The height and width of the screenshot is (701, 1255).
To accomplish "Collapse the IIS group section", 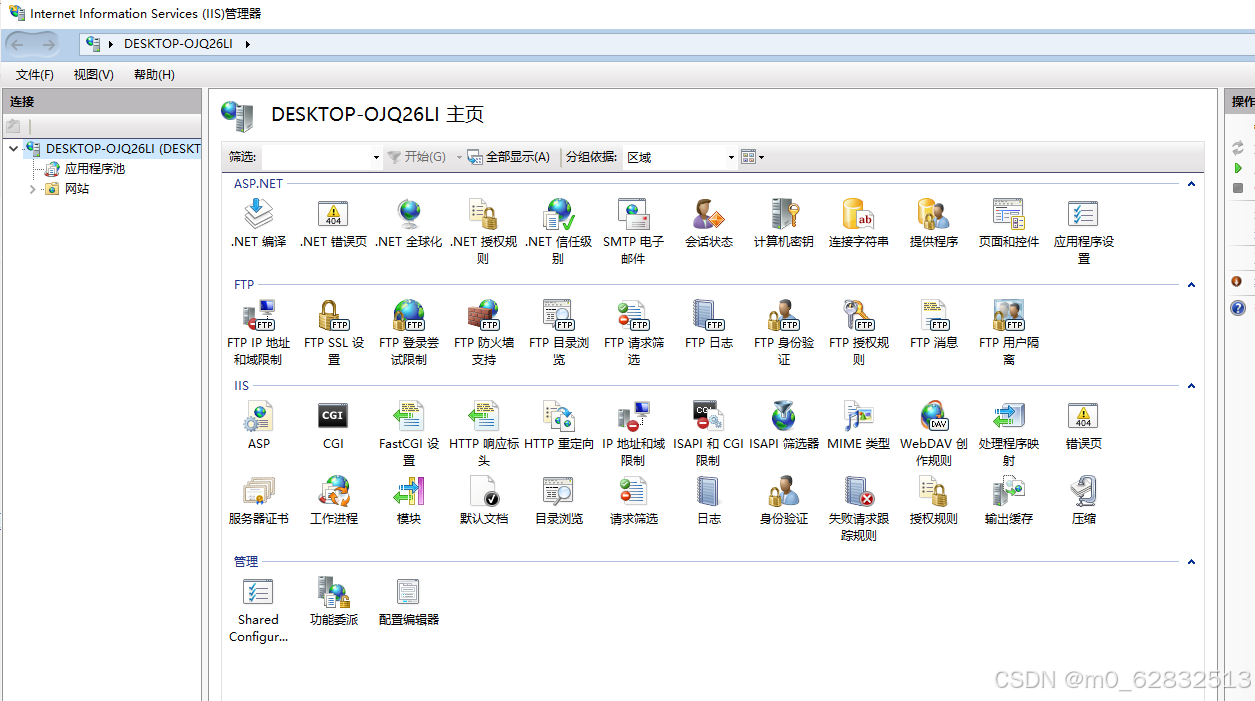I will (1191, 386).
